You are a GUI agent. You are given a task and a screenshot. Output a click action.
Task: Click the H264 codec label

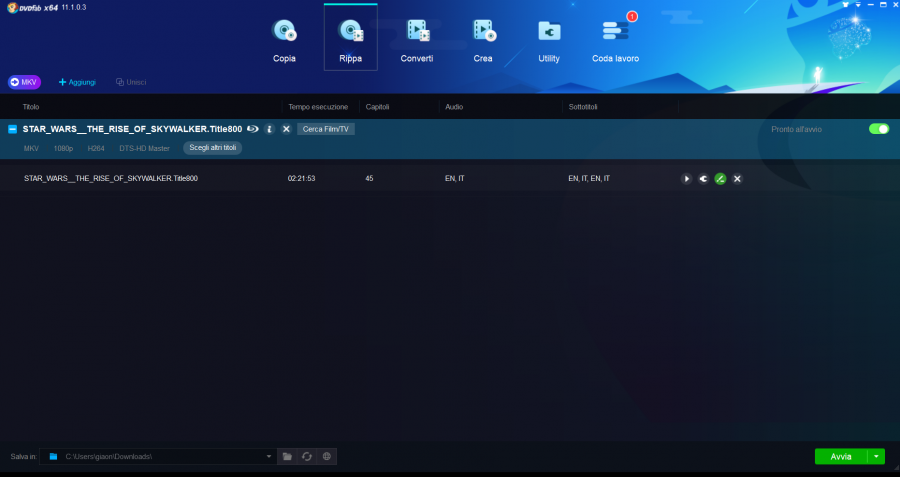pyautogui.click(x=96, y=148)
